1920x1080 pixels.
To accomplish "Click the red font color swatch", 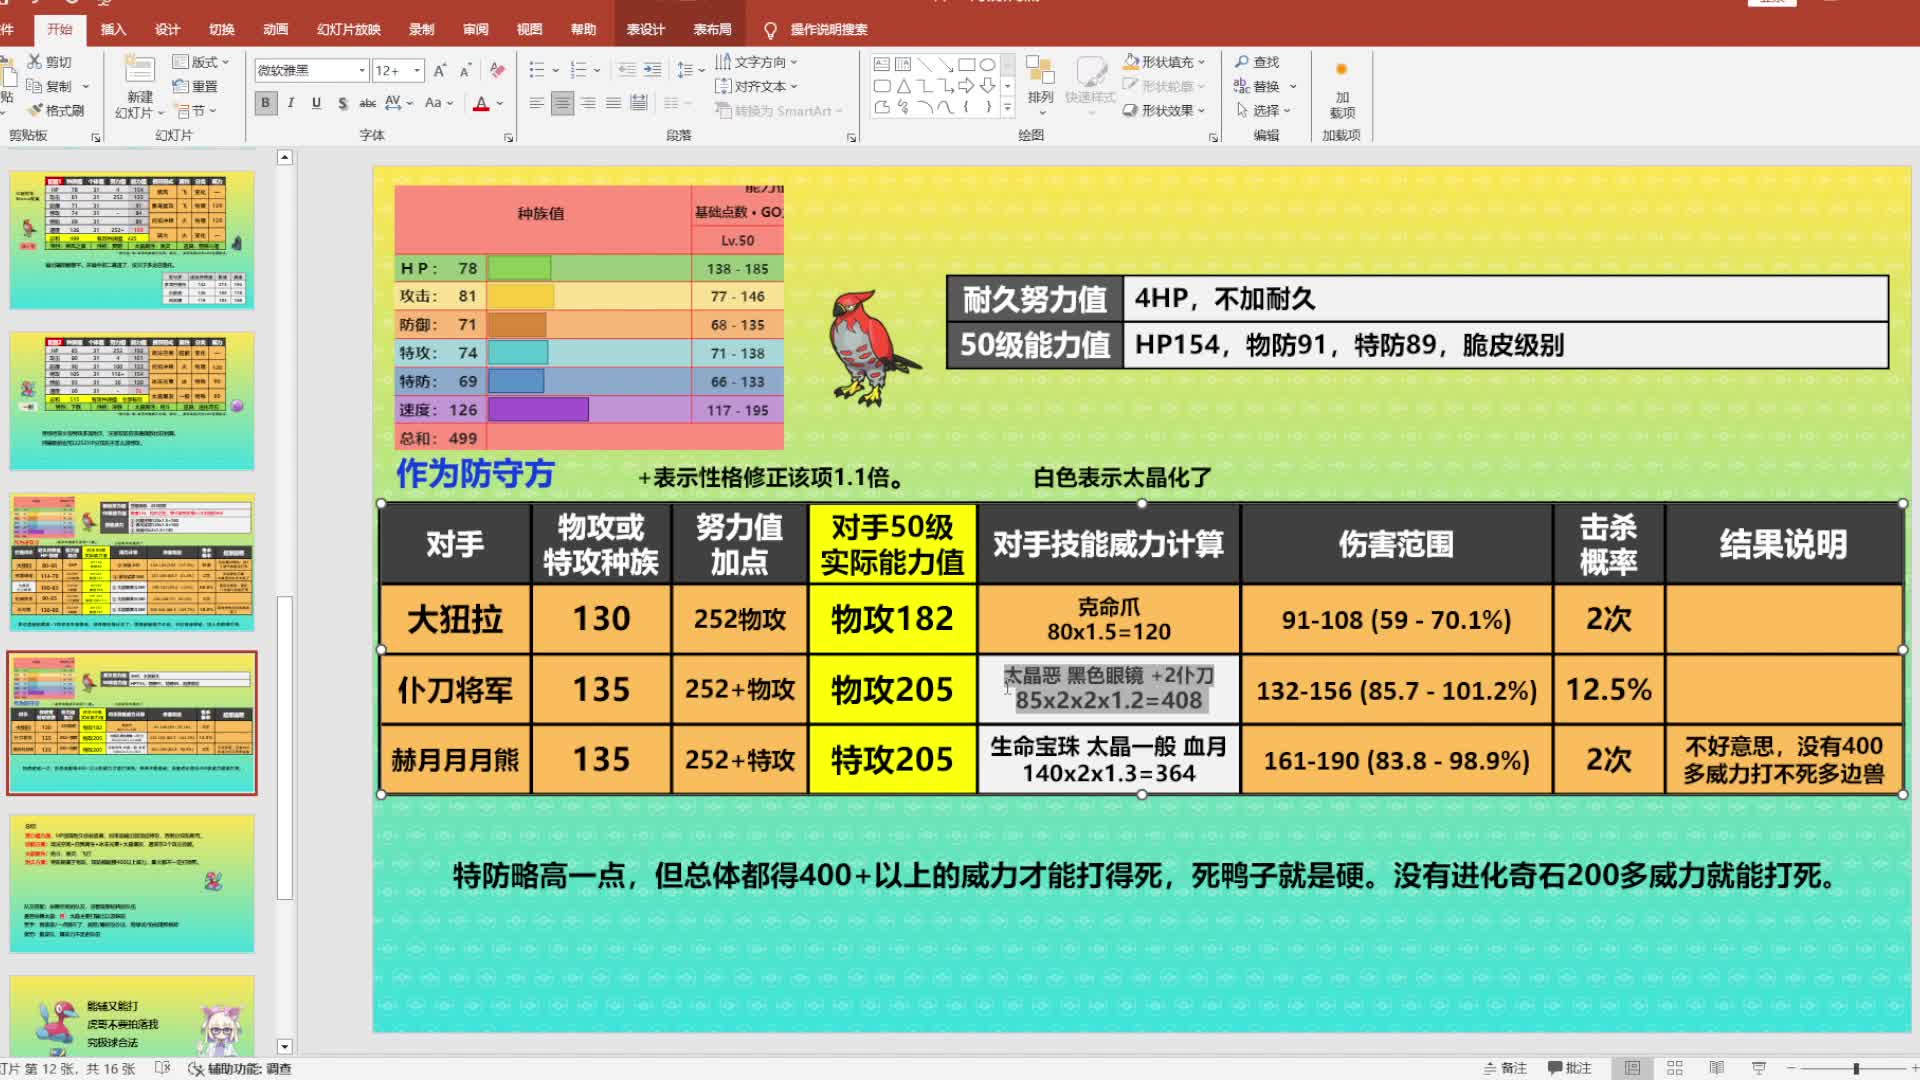I will tap(481, 104).
